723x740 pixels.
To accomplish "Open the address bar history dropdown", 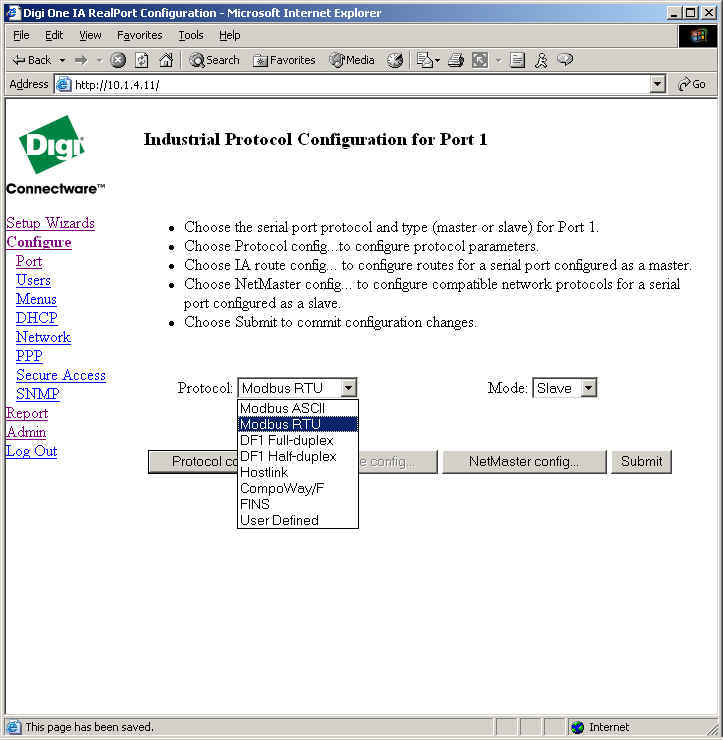I will [x=657, y=85].
